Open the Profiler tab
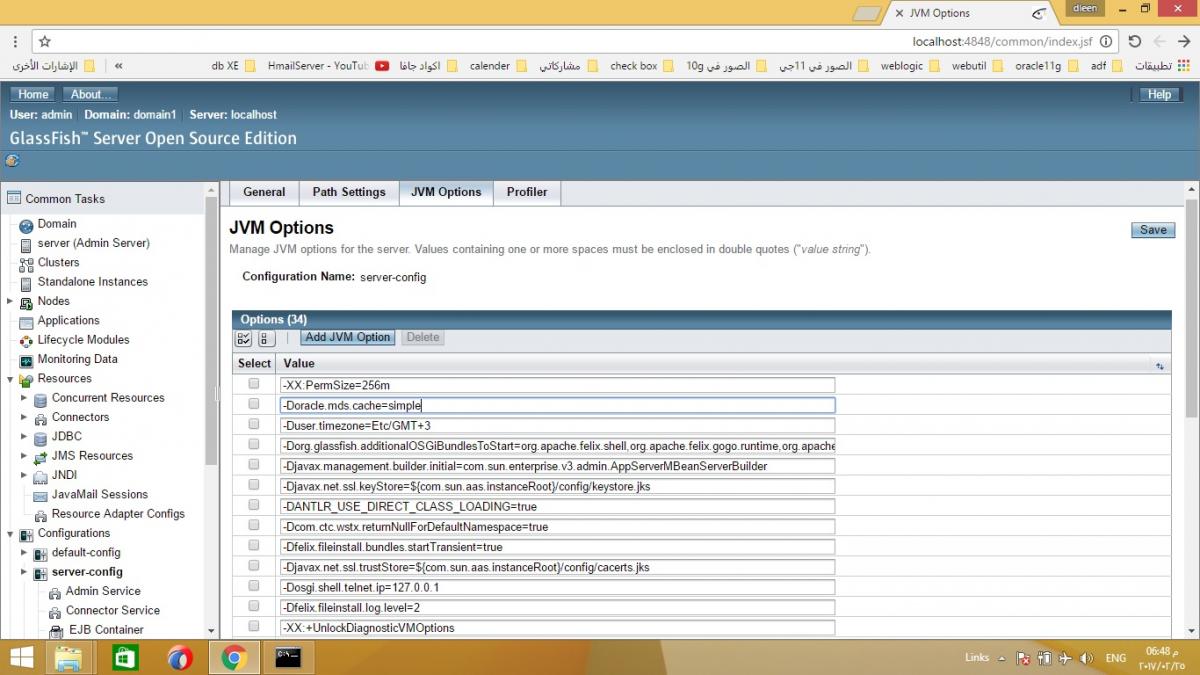This screenshot has width=1200, height=675. point(526,192)
